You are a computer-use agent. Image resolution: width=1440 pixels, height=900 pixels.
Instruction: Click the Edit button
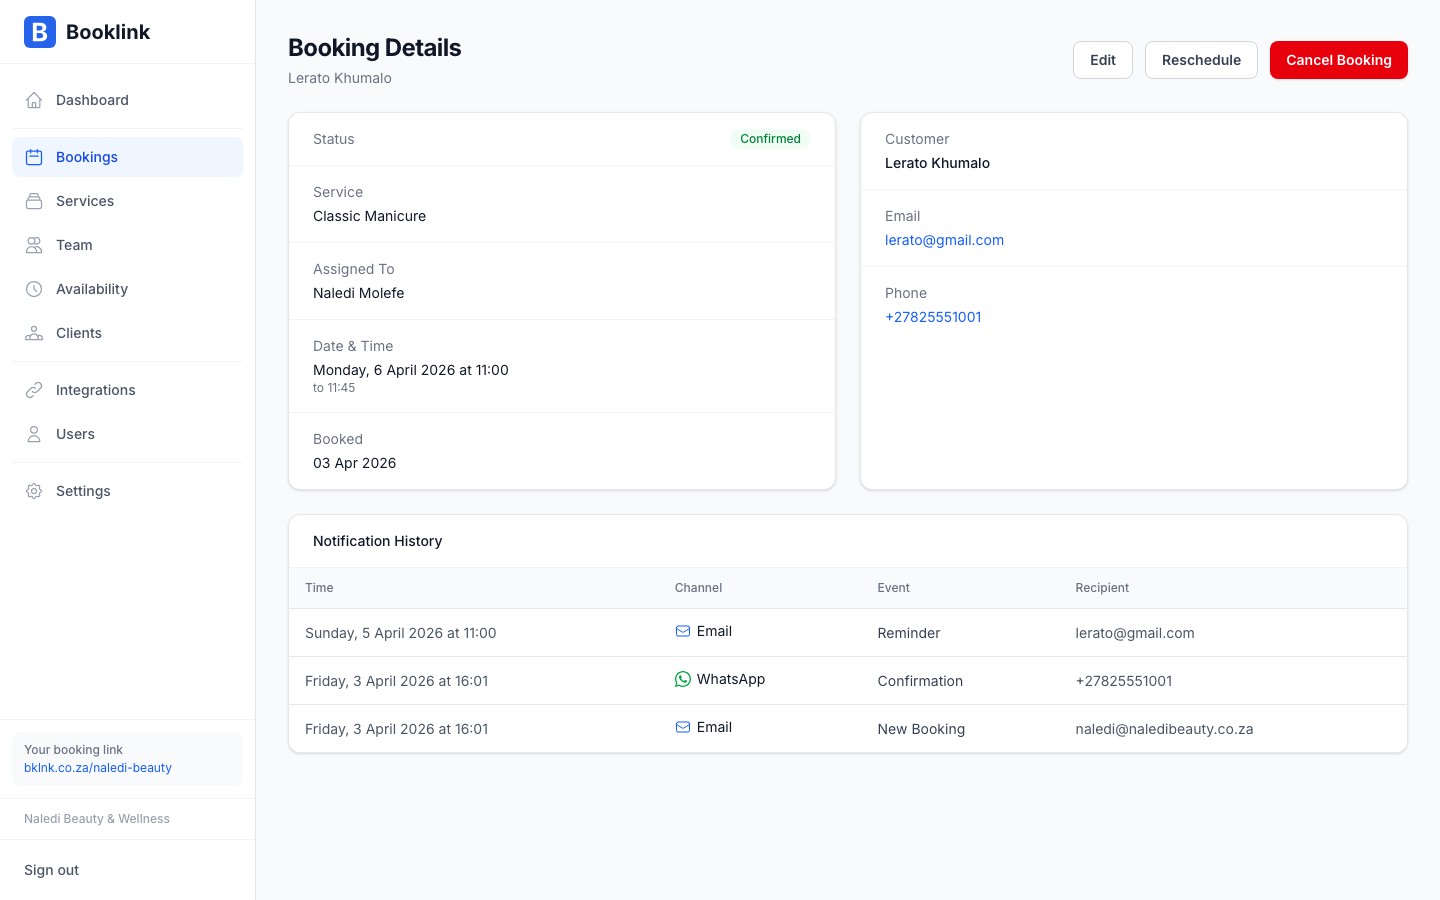[x=1102, y=60]
